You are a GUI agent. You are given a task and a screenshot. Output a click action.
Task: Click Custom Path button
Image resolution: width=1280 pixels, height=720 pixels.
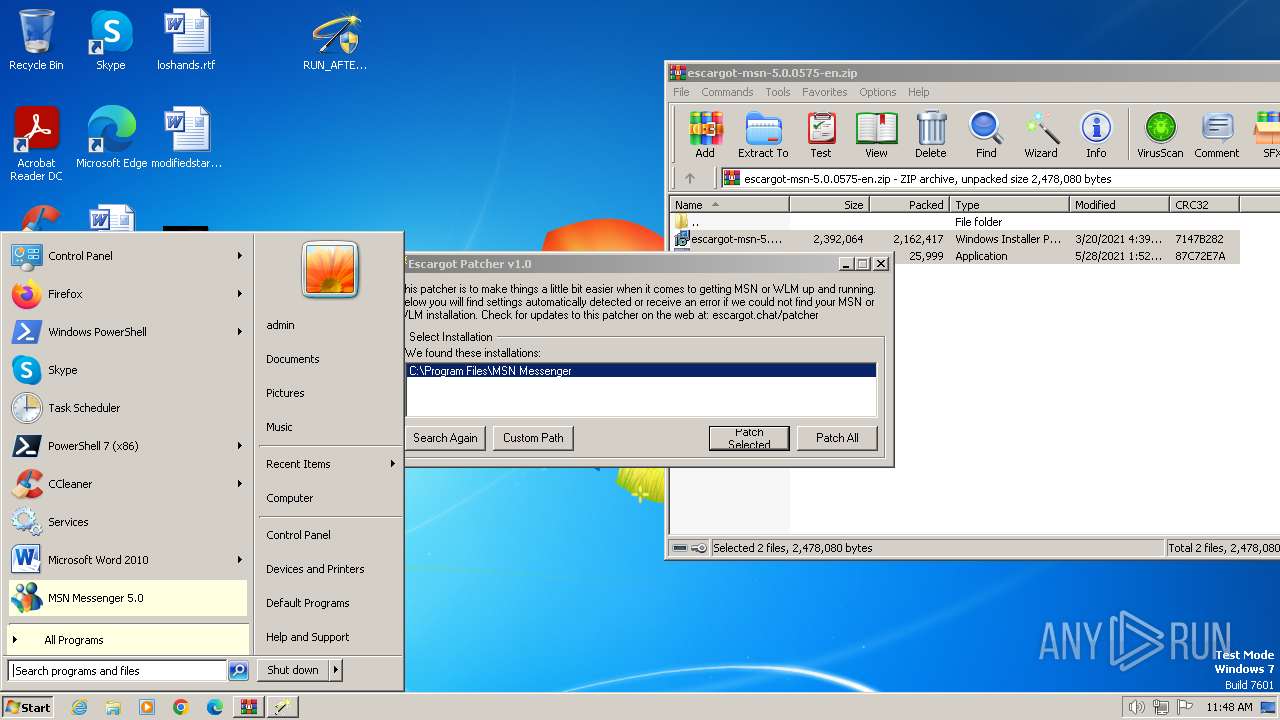[x=533, y=438]
